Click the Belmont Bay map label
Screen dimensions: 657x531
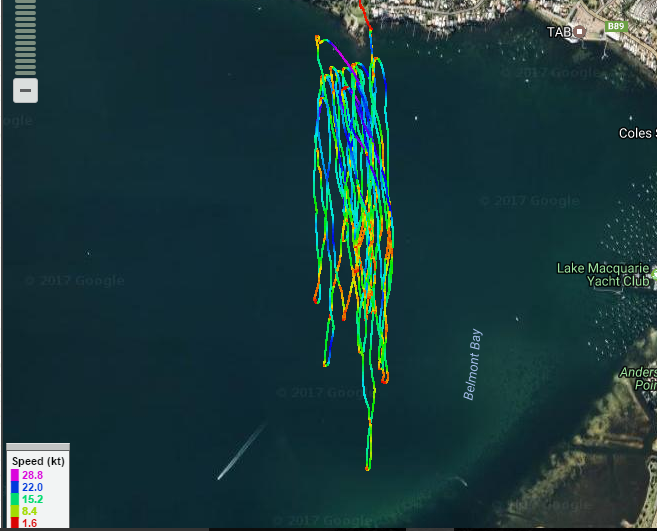click(x=473, y=364)
